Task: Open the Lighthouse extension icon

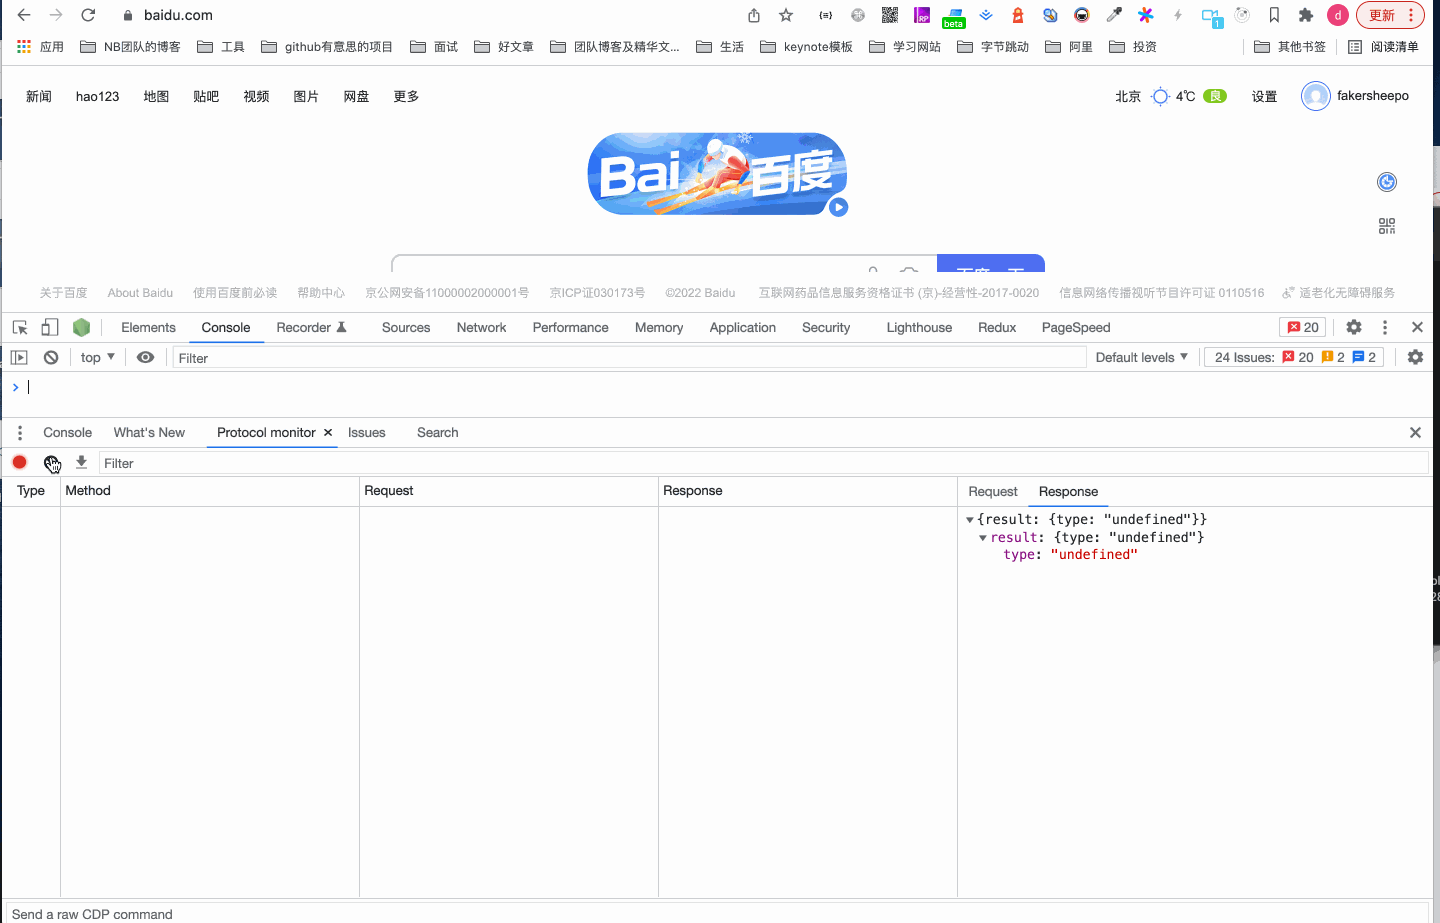Action: click(x=1018, y=15)
